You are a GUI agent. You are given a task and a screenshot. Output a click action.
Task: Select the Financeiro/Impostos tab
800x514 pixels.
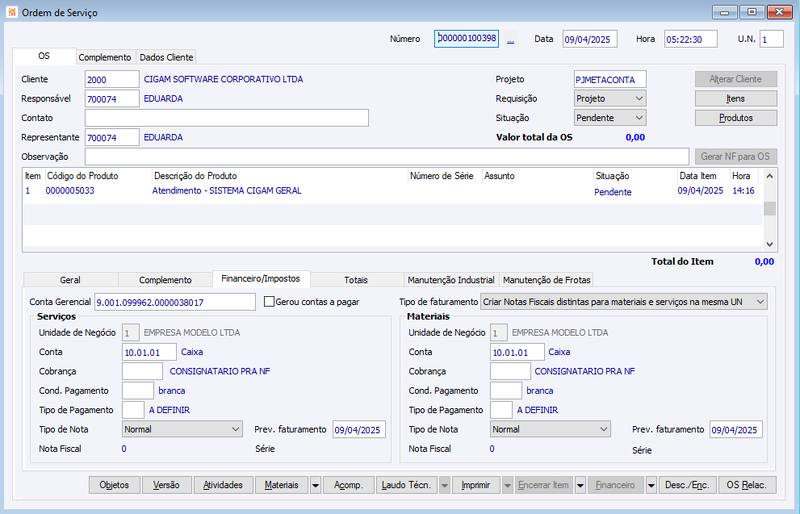coord(261,279)
